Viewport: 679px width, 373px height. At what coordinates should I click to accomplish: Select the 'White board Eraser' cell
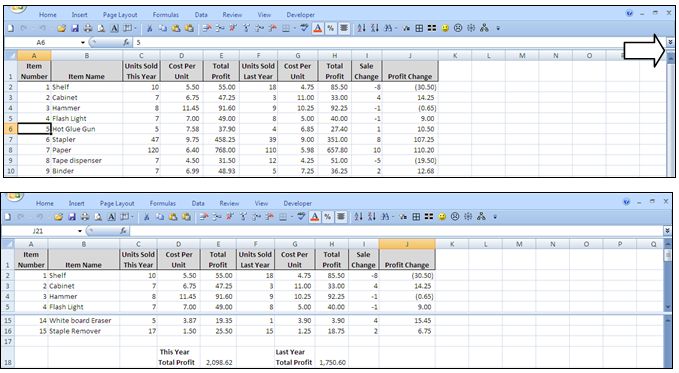84,321
